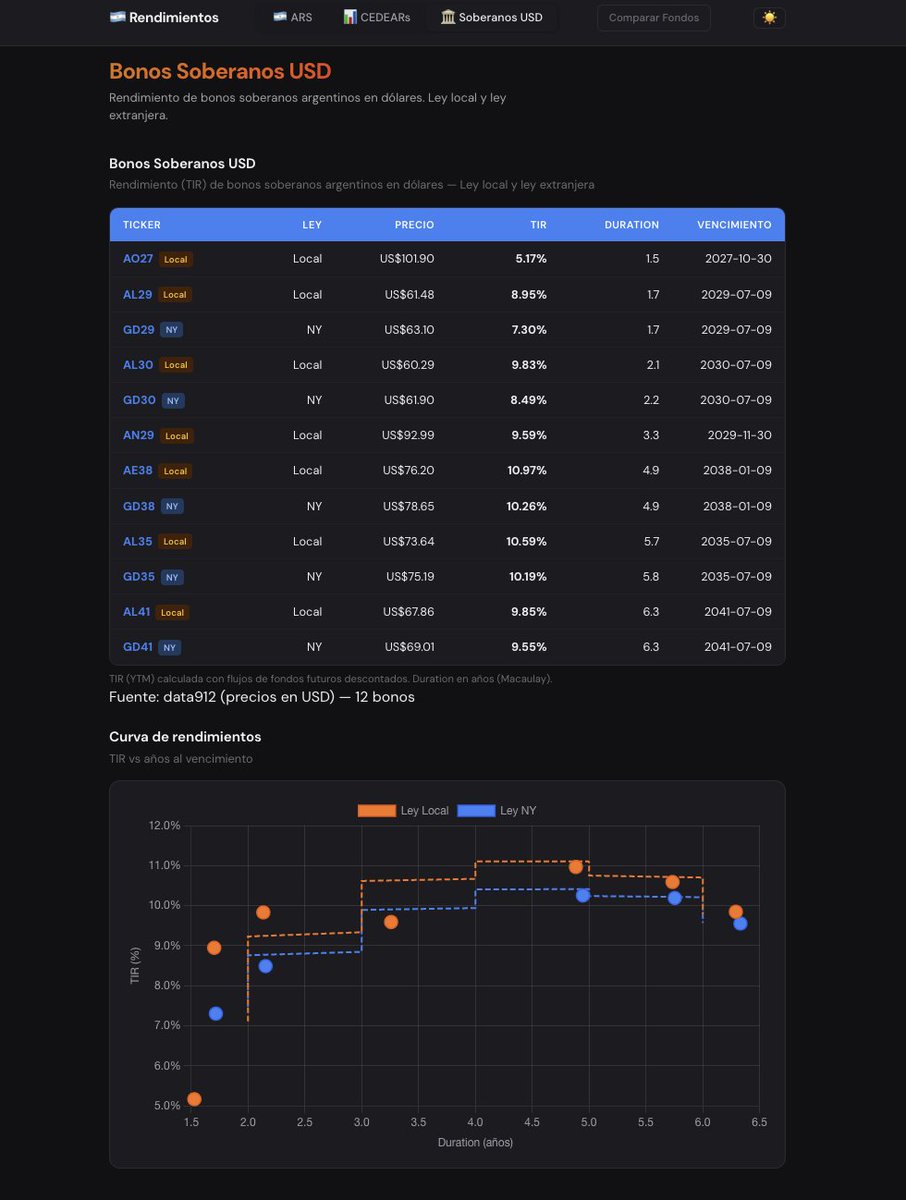Sort table by VENCIMIENTO column header

click(734, 225)
